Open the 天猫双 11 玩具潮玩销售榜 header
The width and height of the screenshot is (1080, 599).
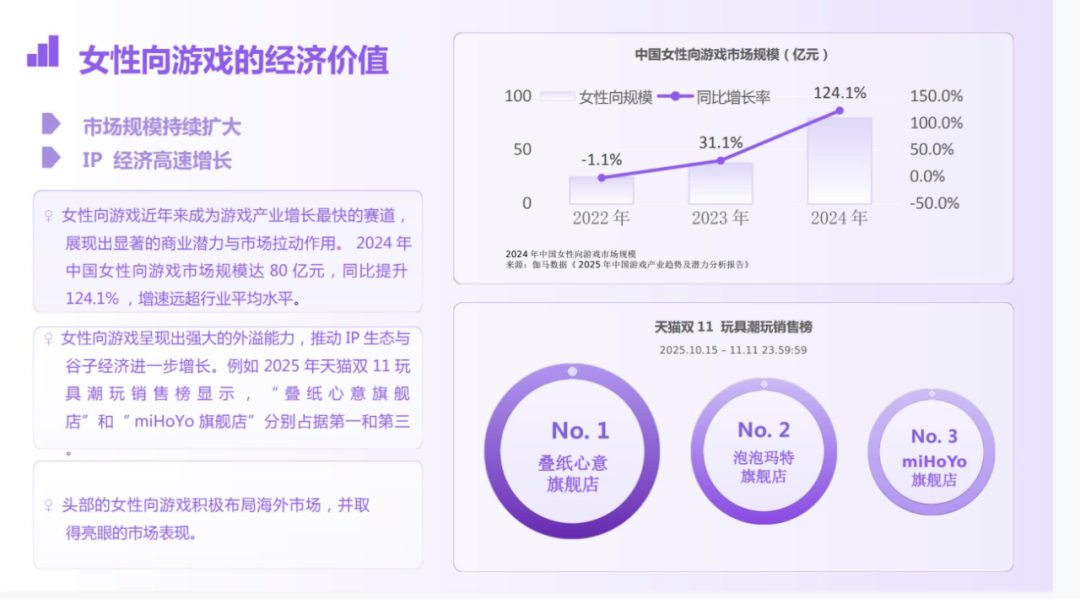click(x=738, y=324)
